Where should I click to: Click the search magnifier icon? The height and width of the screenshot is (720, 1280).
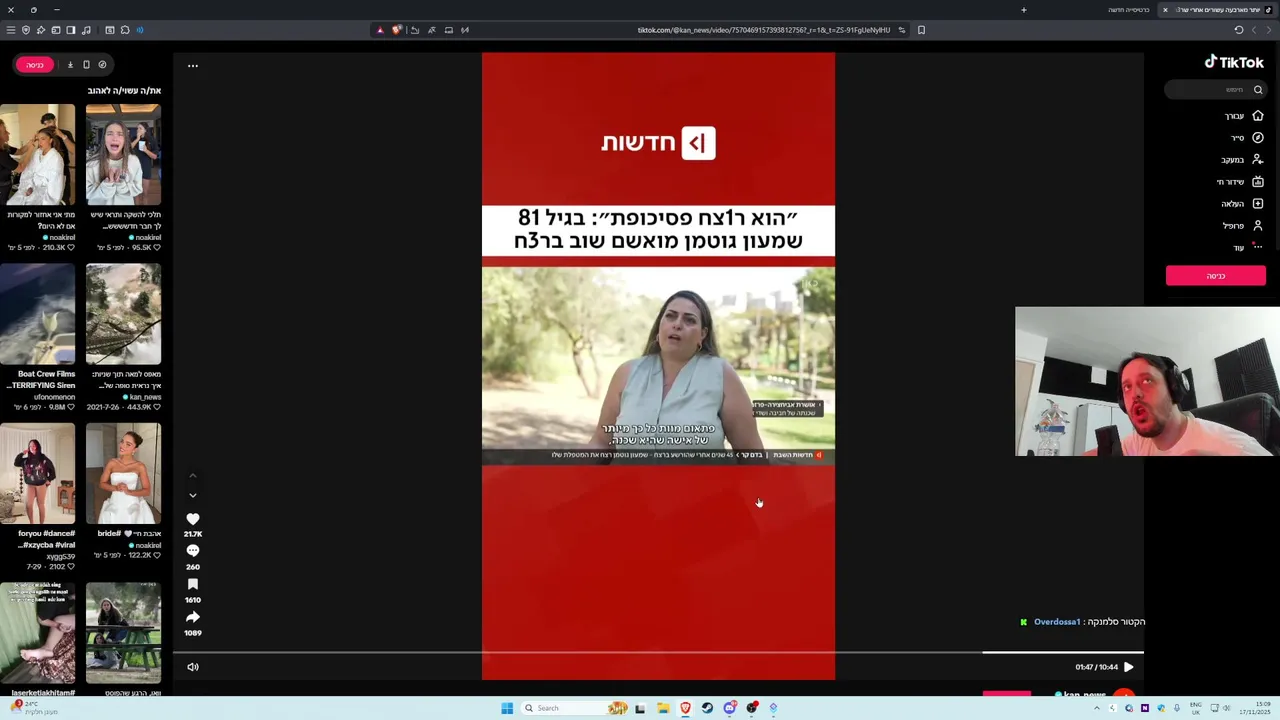[x=1258, y=90]
